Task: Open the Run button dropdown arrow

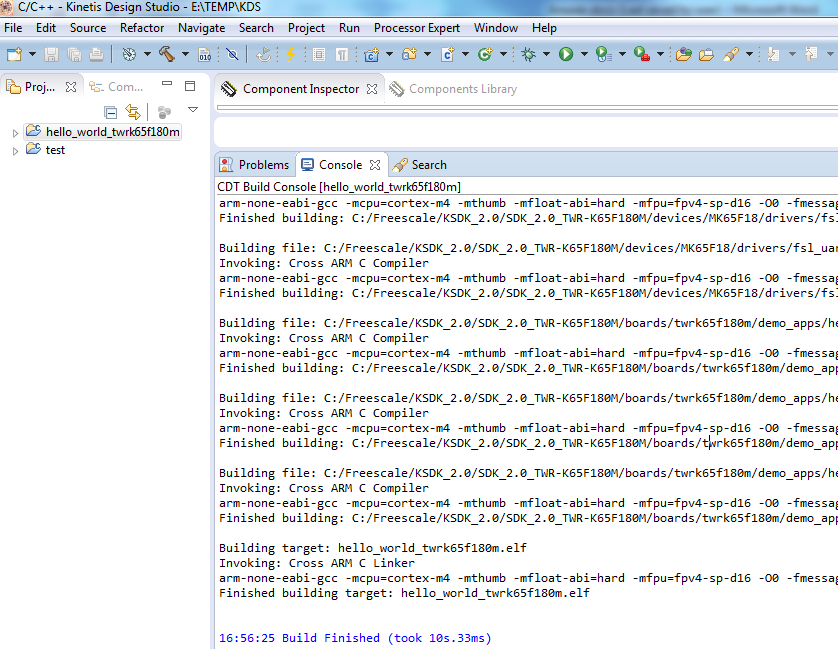Action: tap(582, 54)
